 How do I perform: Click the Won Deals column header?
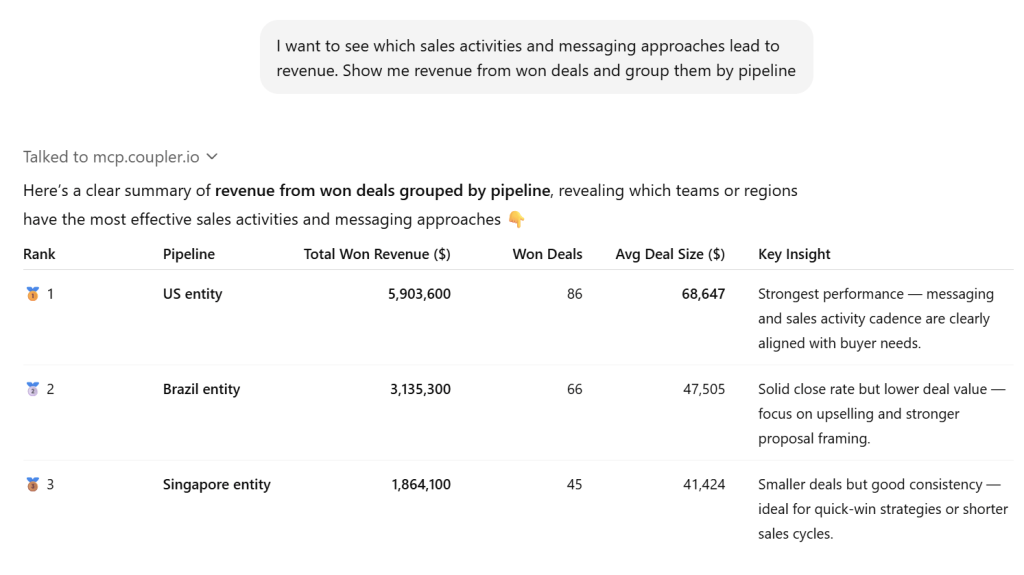pyautogui.click(x=547, y=254)
